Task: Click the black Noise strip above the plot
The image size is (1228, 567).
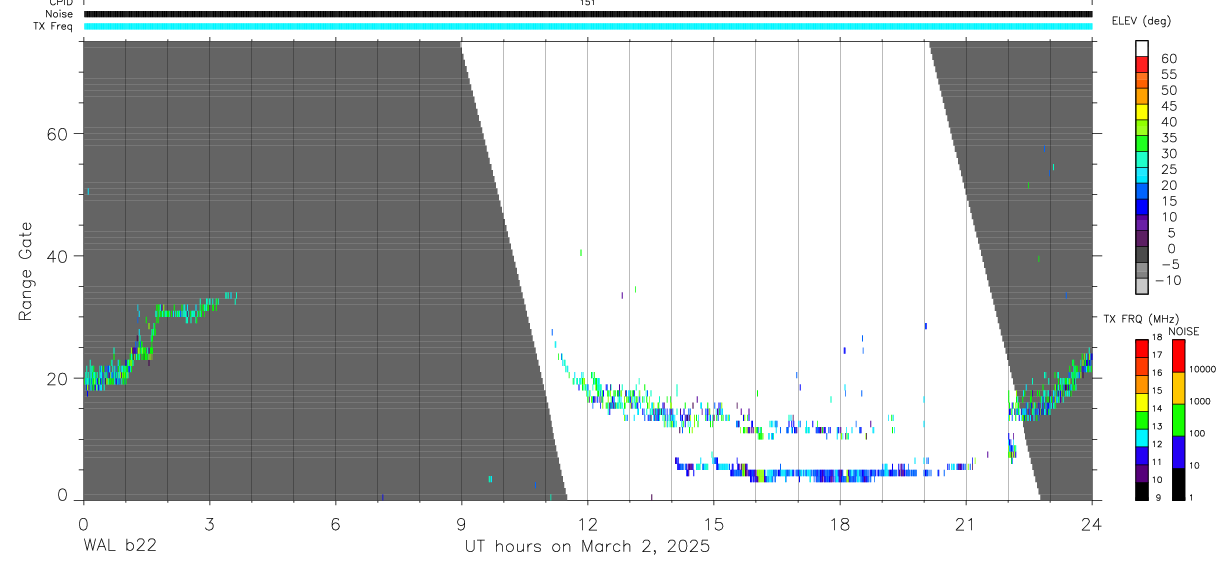Action: tap(588, 14)
